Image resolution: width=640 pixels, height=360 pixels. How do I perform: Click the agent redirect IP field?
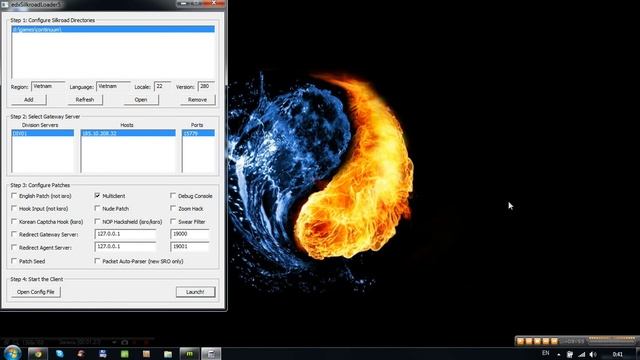point(125,247)
